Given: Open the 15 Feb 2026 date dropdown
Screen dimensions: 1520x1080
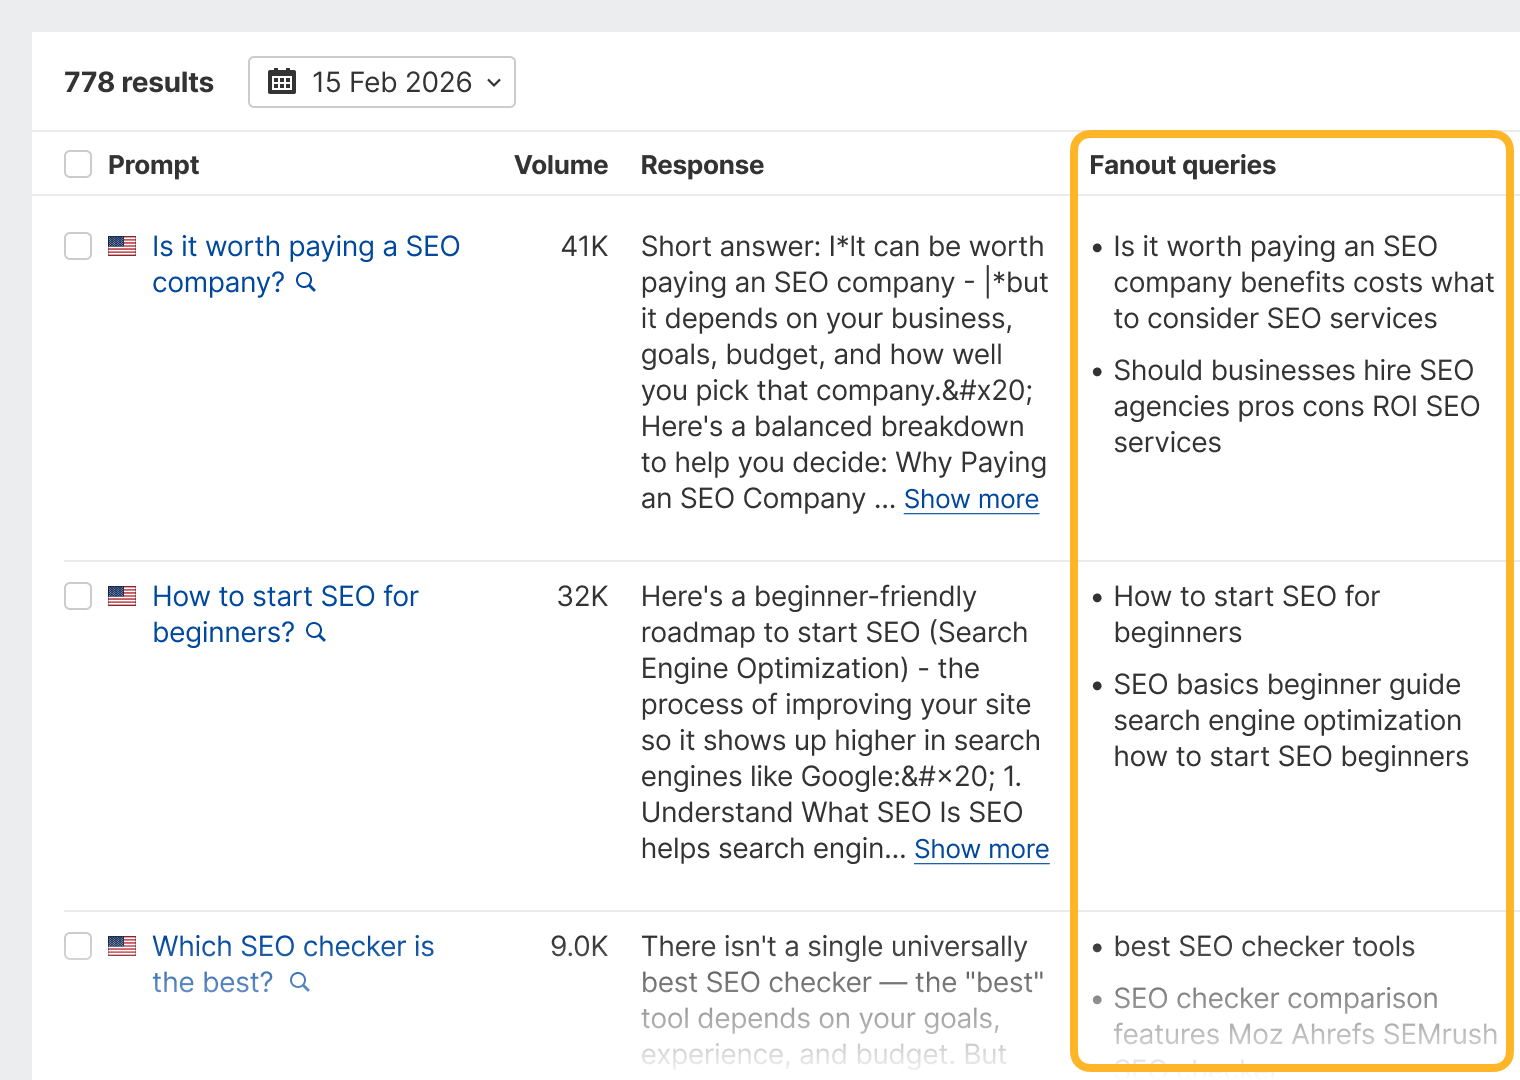Looking at the screenshot, I should point(382,82).
